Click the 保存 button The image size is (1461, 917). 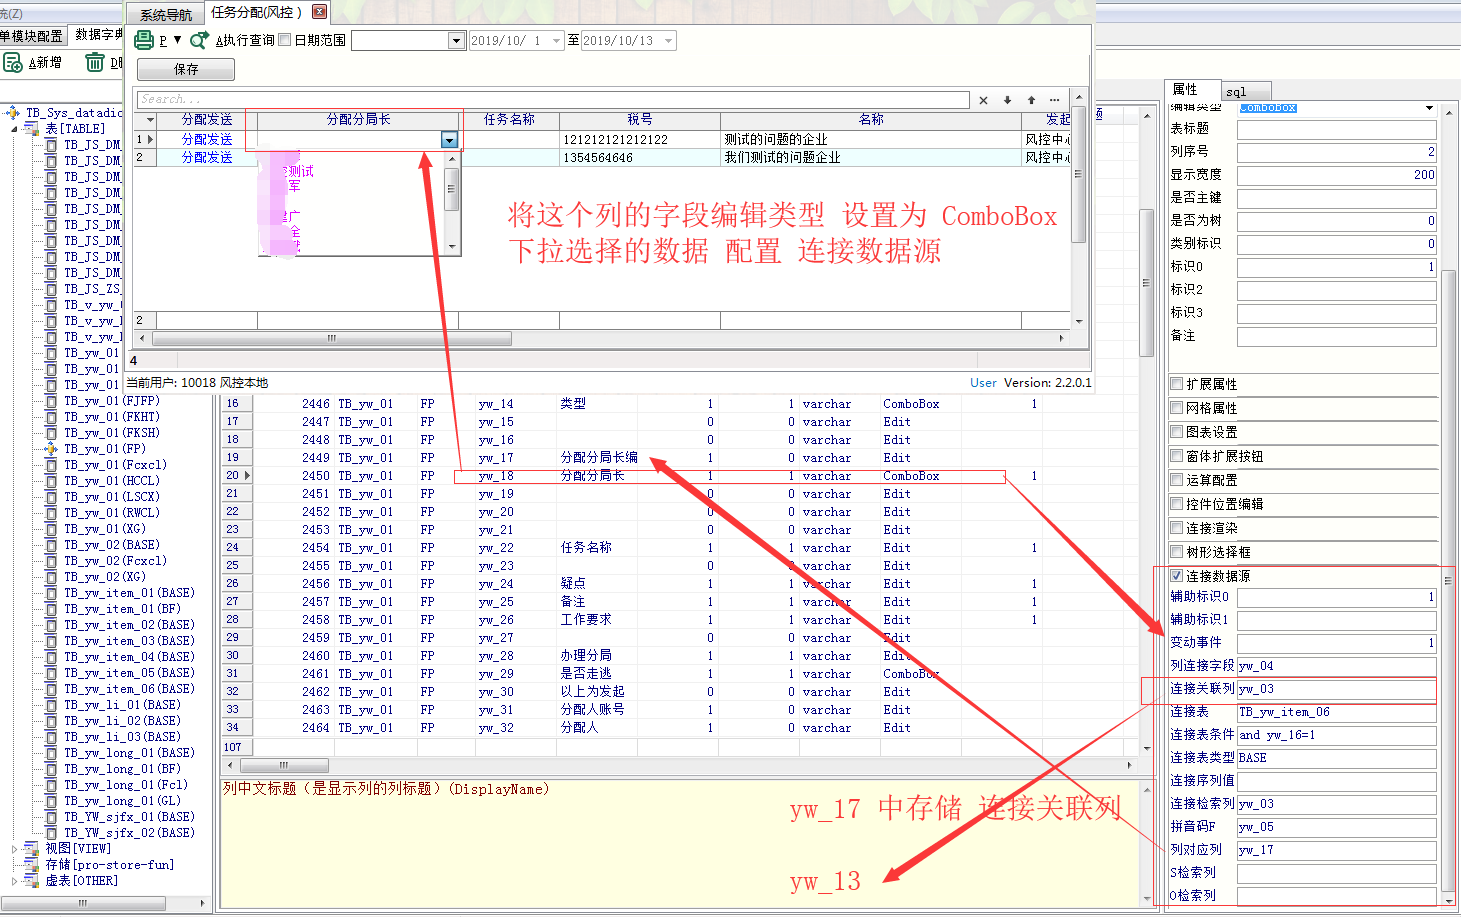click(186, 69)
